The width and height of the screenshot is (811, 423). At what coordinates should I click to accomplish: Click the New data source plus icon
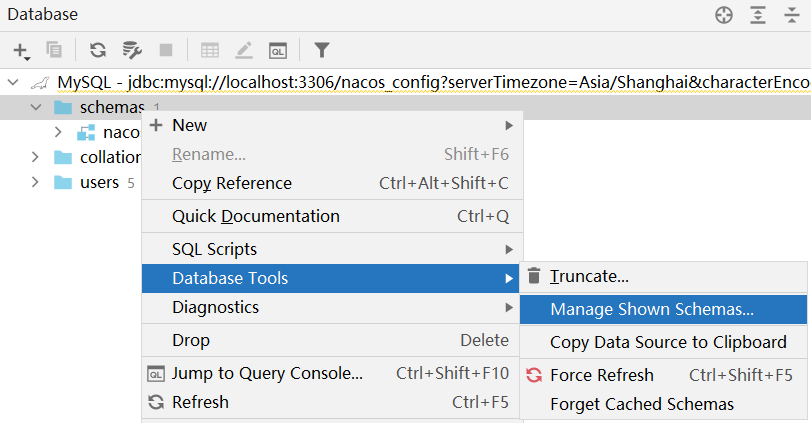21,51
